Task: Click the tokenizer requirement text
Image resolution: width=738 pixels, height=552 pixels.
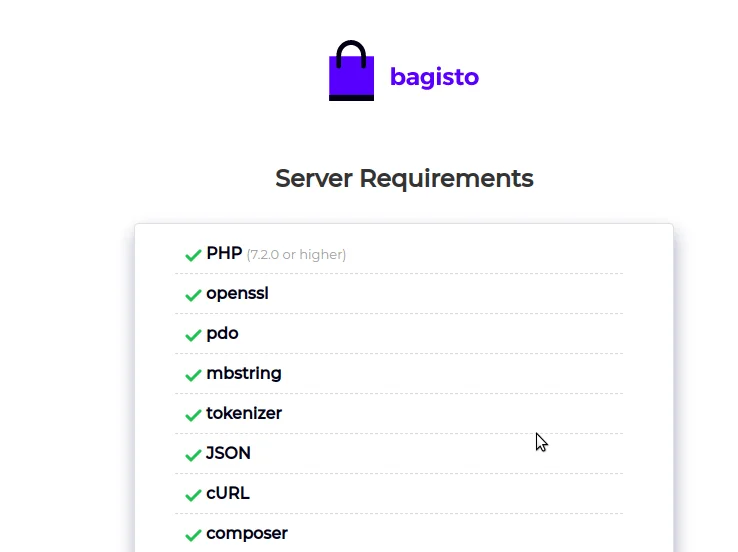Action: [243, 414]
